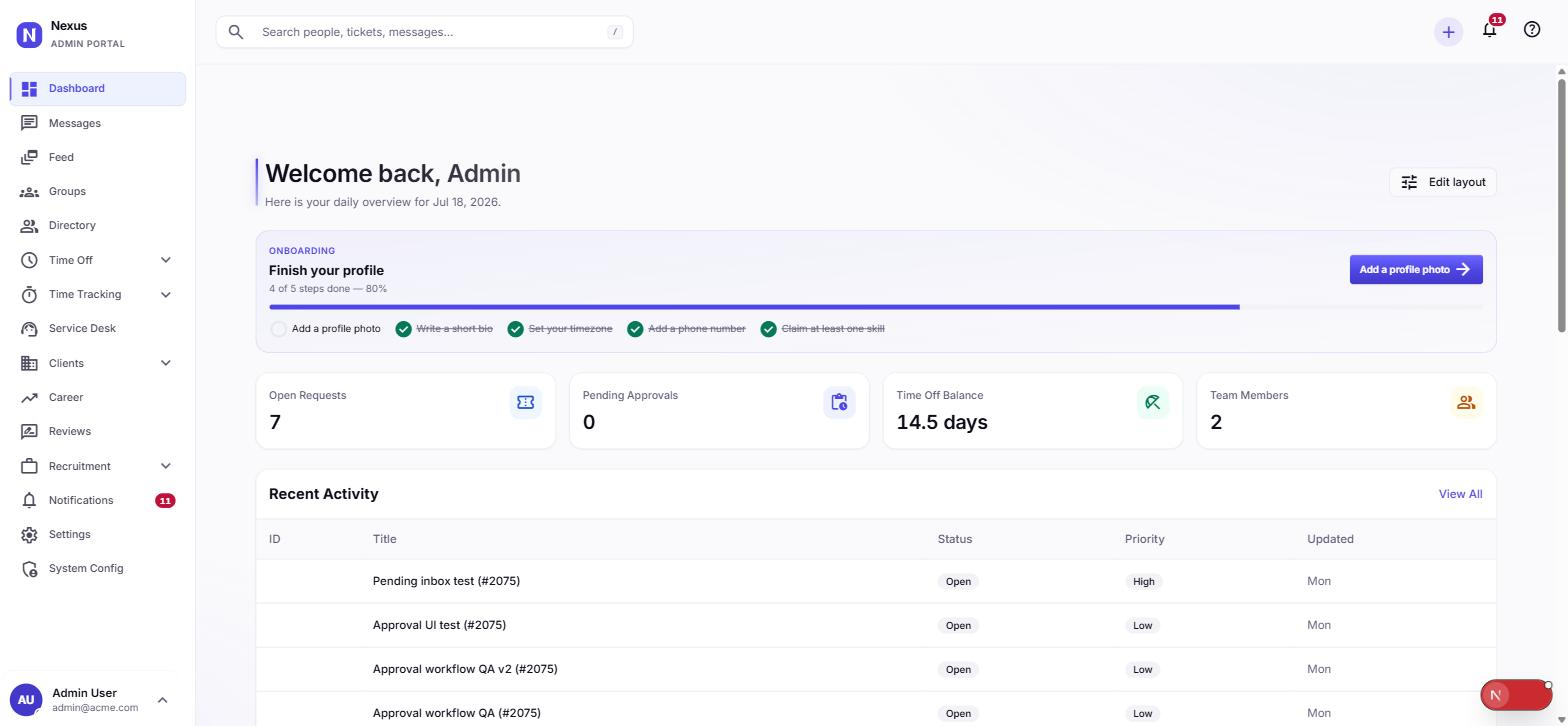Click the Add a profile photo button
The width and height of the screenshot is (1568, 726).
pyautogui.click(x=1416, y=269)
